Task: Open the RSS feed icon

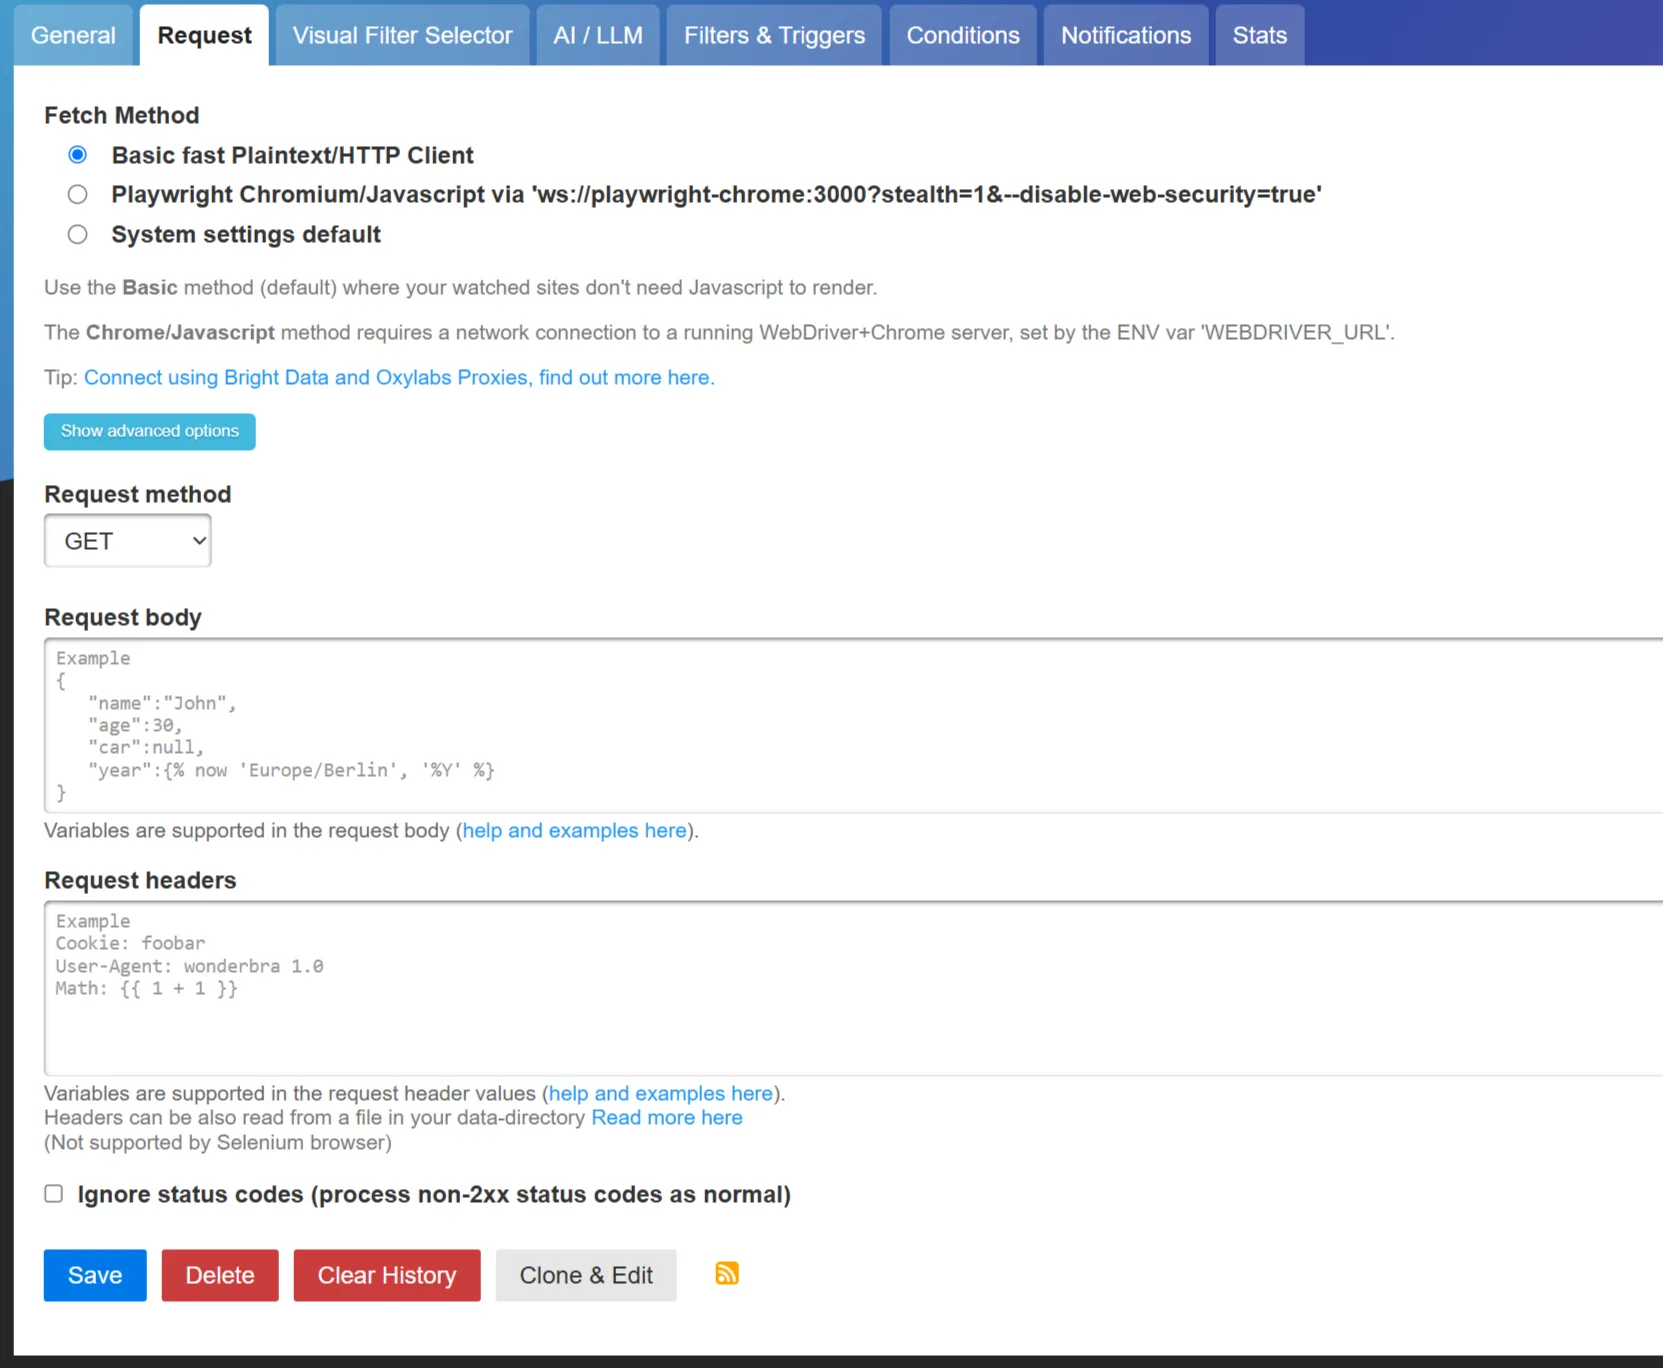Action: pyautogui.click(x=727, y=1273)
